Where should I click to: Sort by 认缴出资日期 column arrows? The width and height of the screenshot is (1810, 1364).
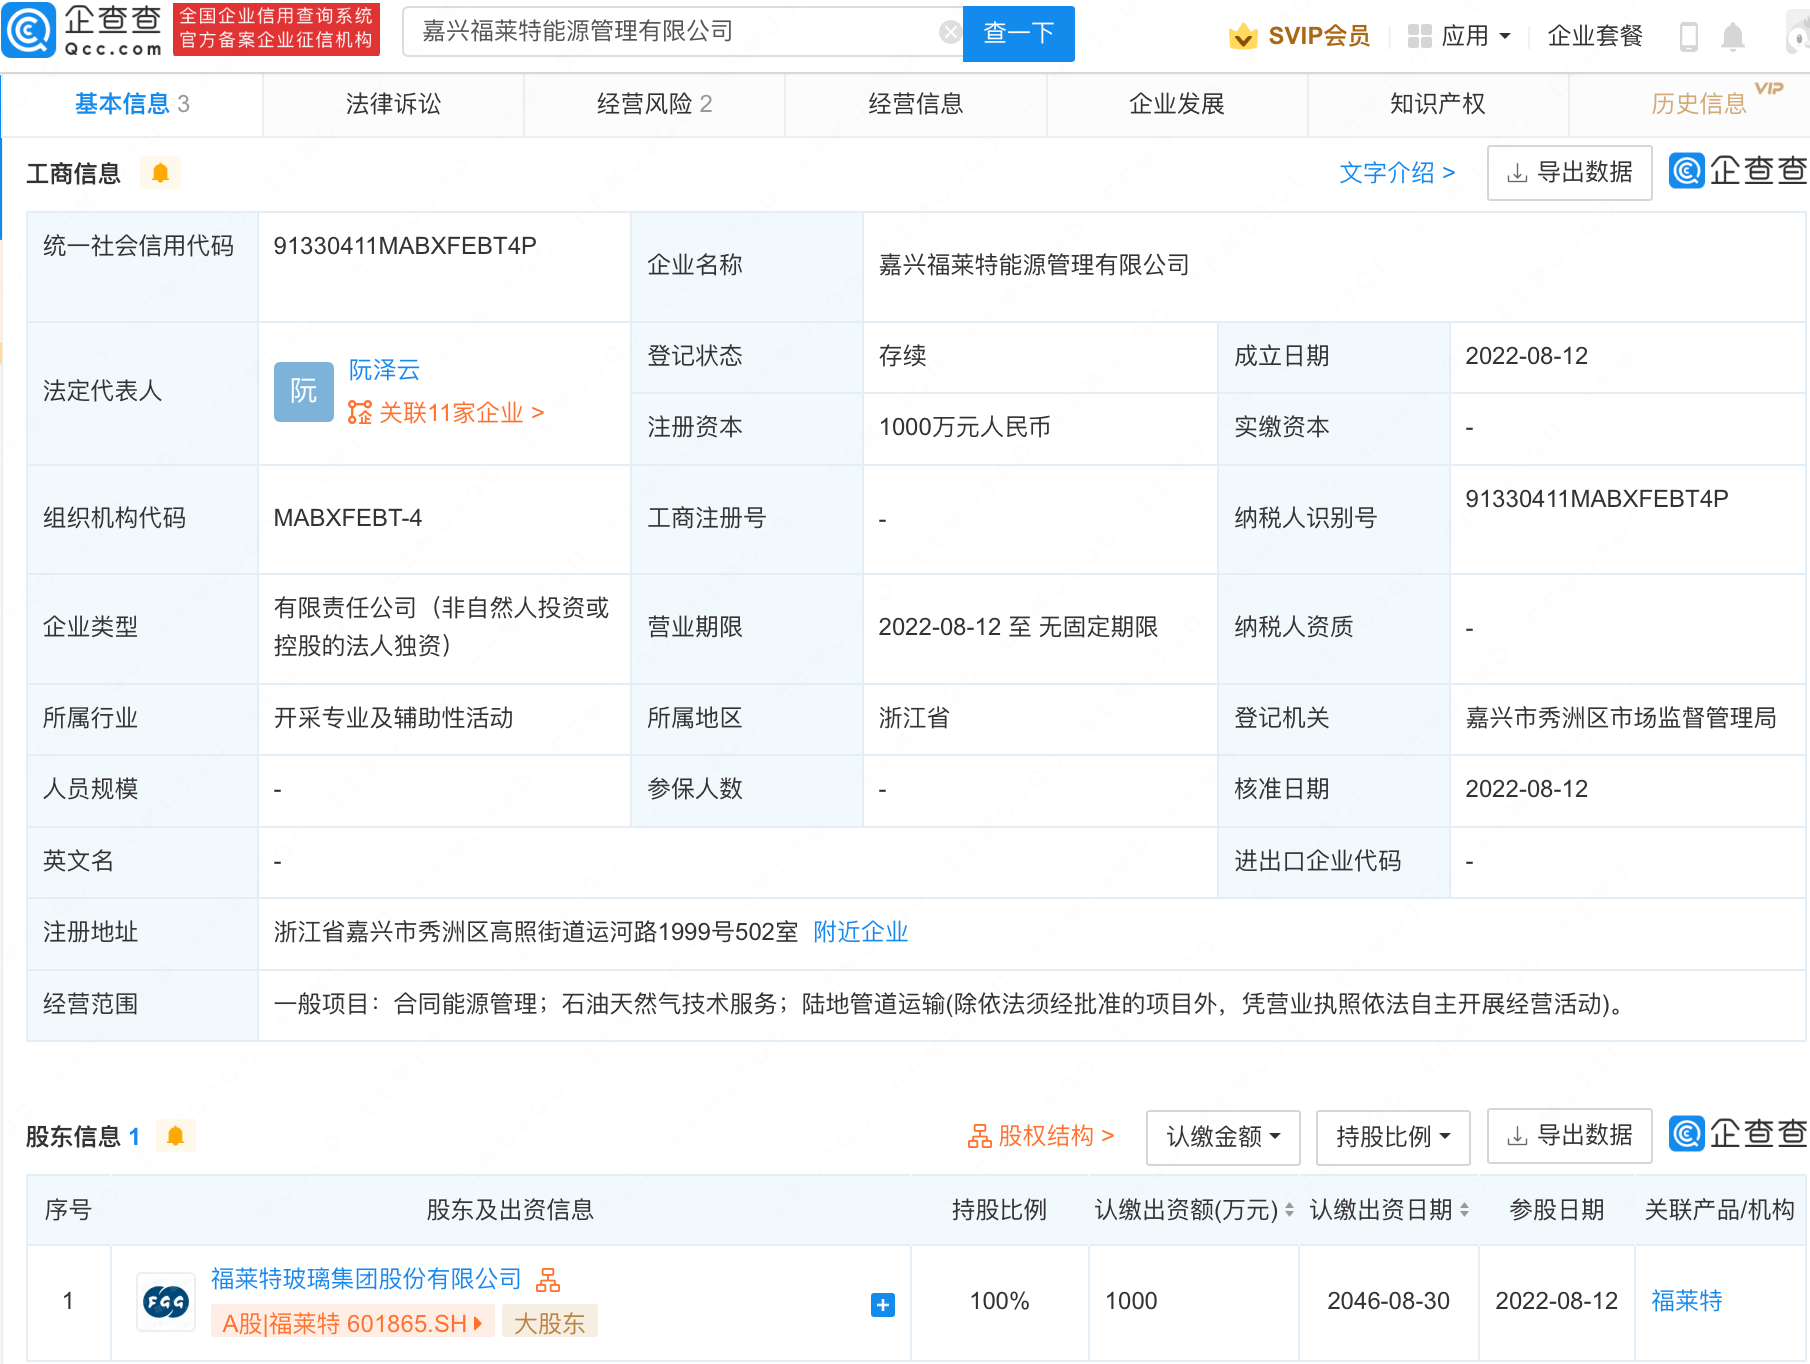(1464, 1210)
